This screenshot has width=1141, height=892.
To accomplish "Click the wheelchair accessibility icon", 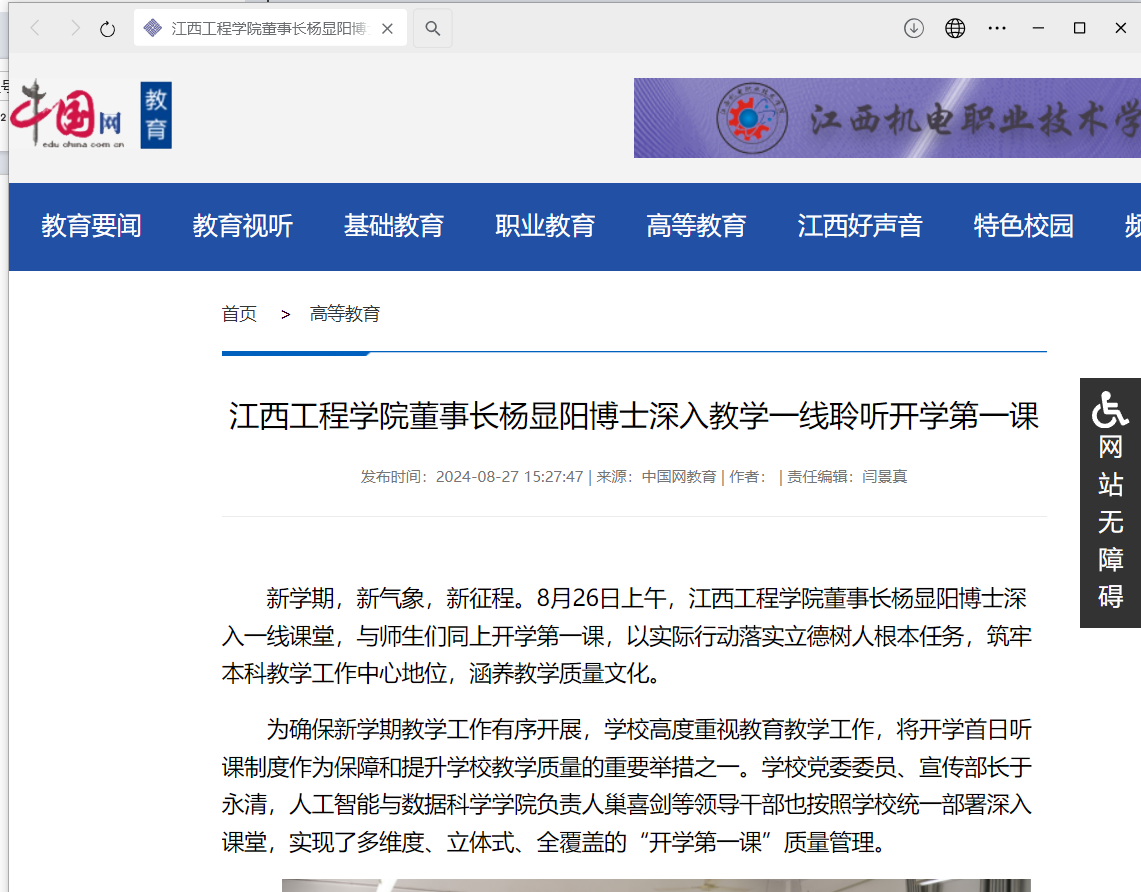I will pos(1110,408).
